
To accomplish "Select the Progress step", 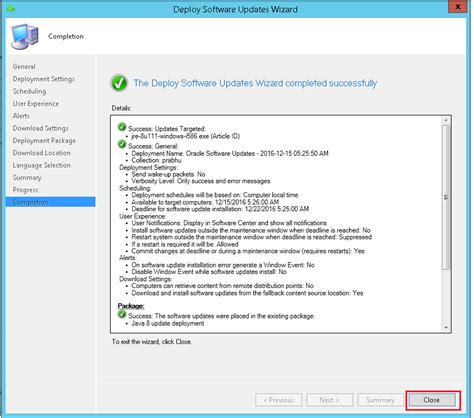I will [x=25, y=190].
